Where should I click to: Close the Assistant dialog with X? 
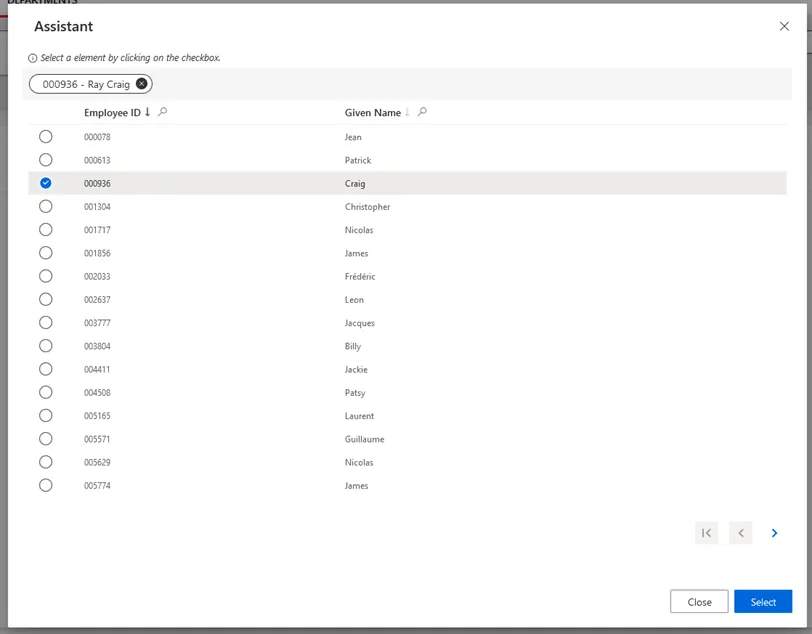(784, 26)
